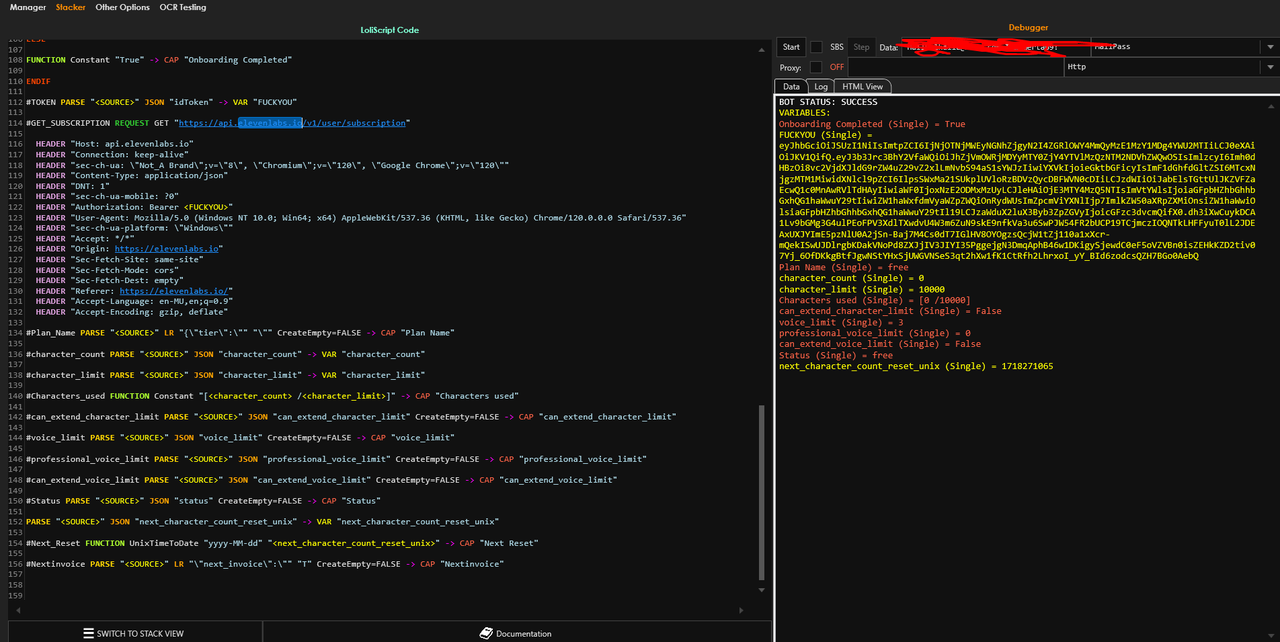Click the #Status PARSE code line
The height and width of the screenshot is (642, 1280).
(x=203, y=500)
